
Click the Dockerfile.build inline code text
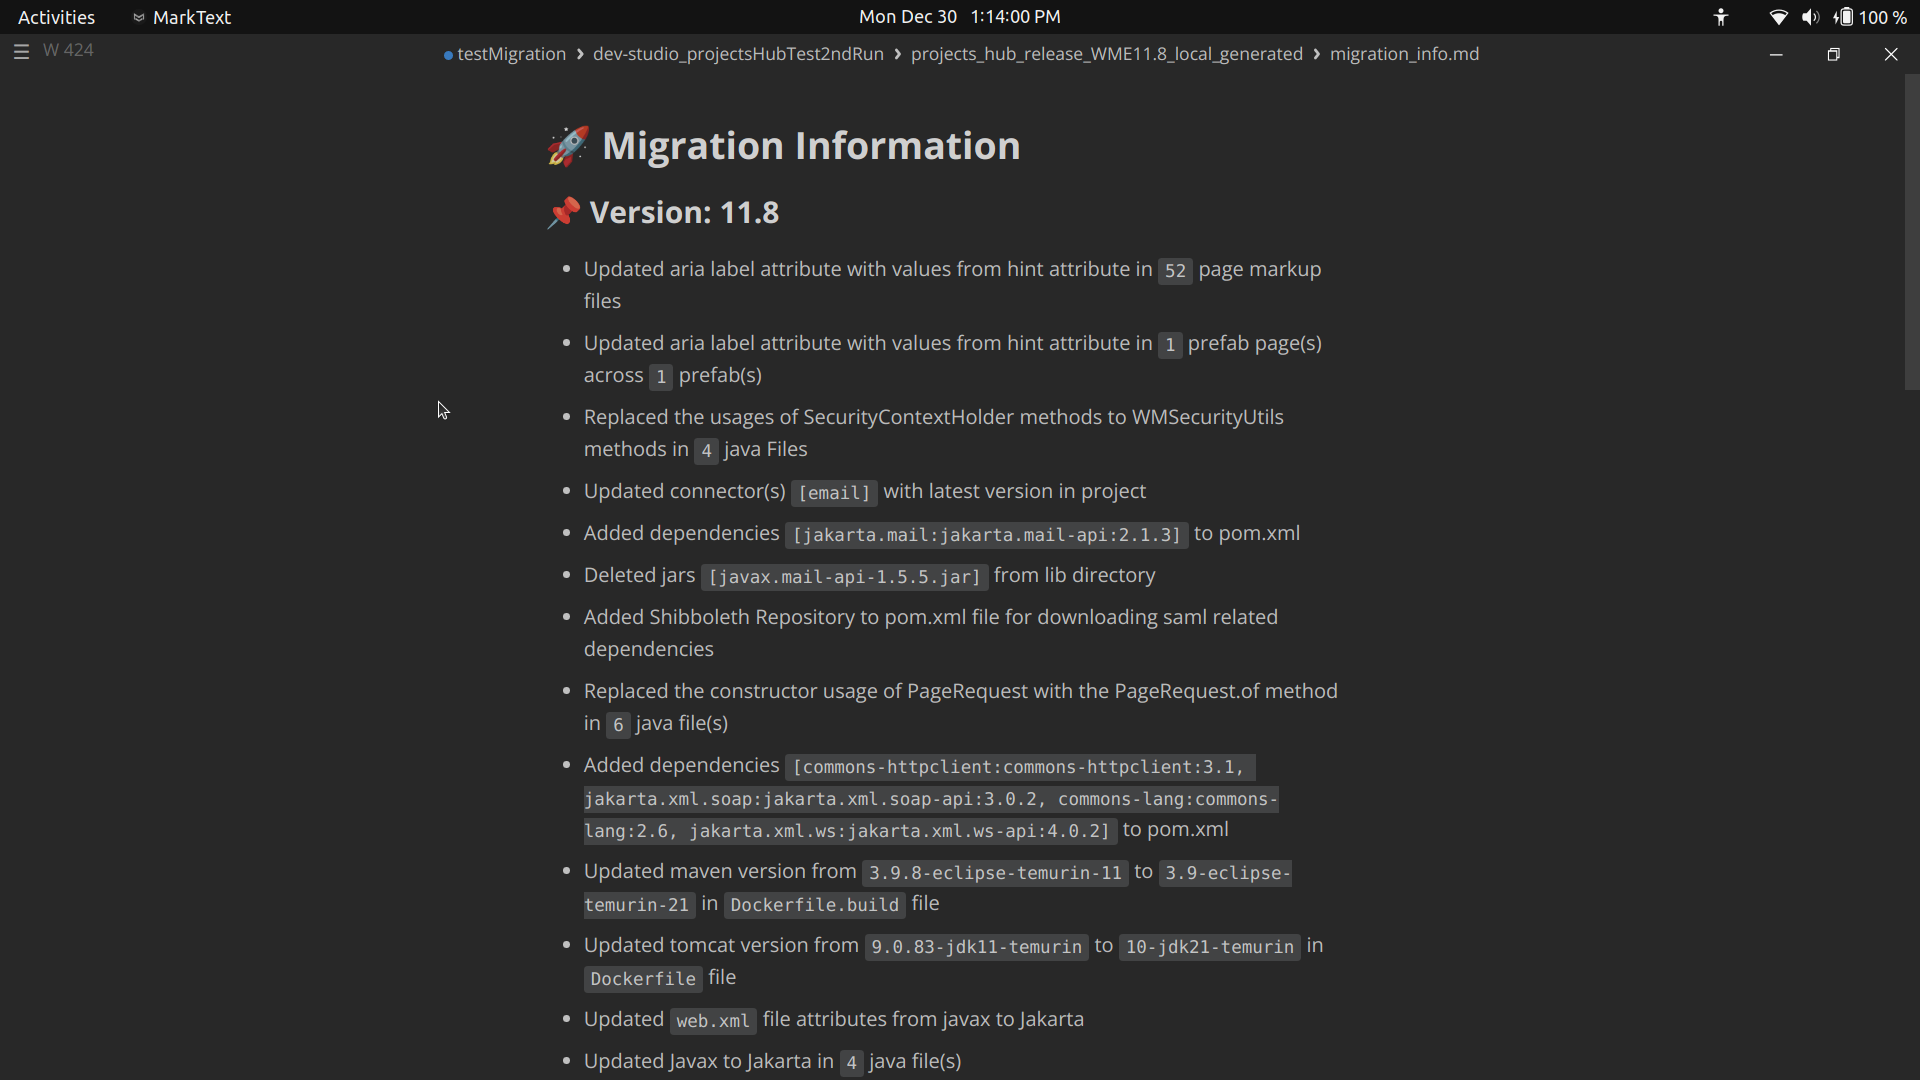click(814, 905)
